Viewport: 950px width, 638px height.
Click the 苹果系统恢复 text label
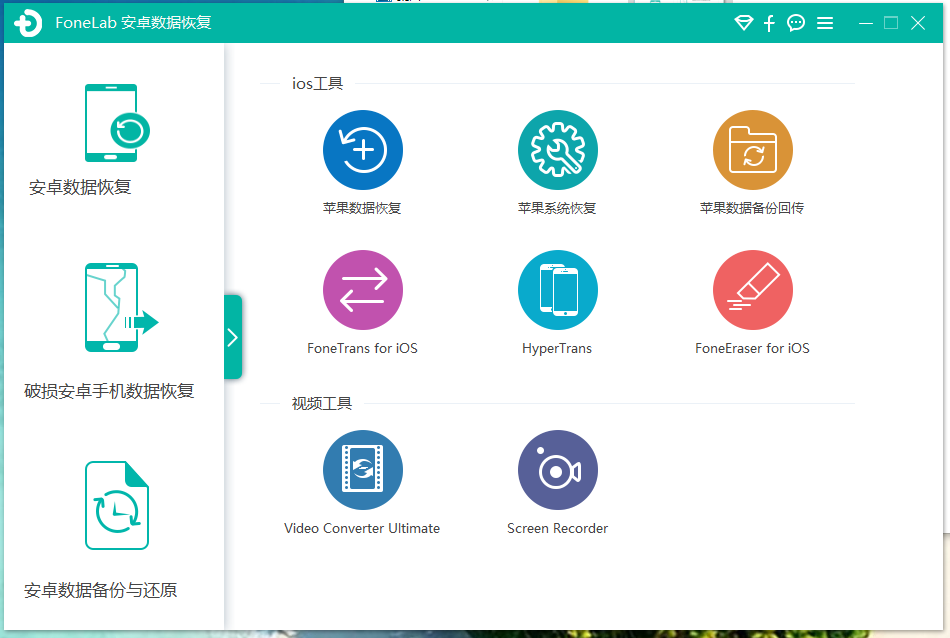(x=557, y=208)
